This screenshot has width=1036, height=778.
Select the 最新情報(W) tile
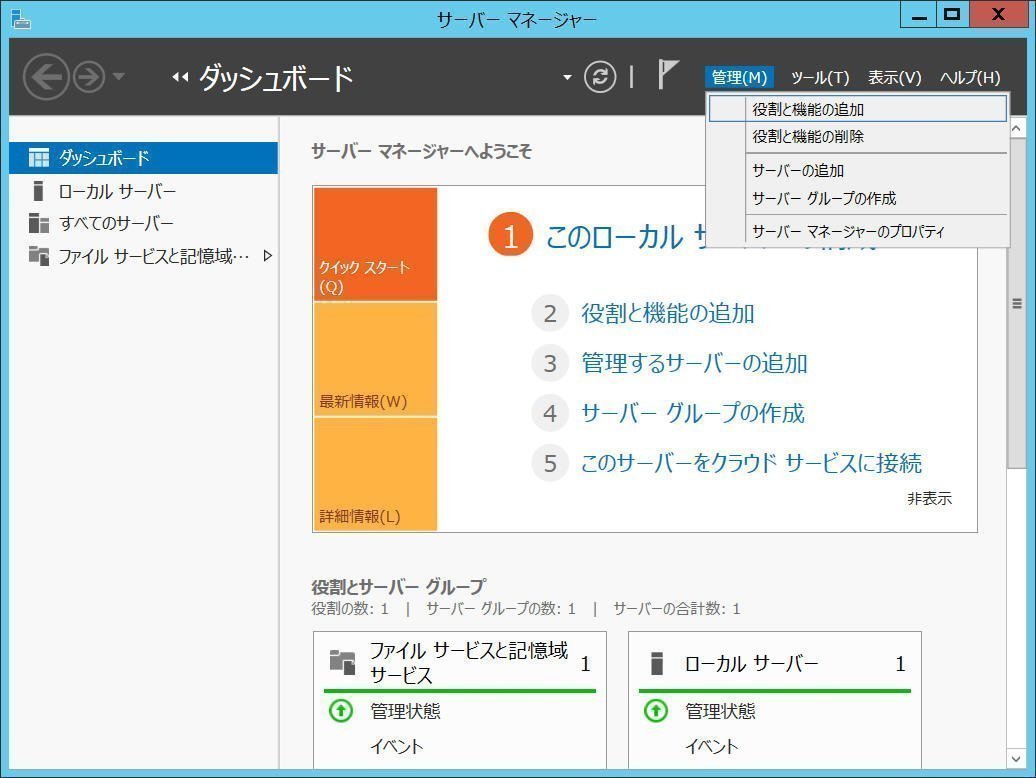click(x=375, y=360)
